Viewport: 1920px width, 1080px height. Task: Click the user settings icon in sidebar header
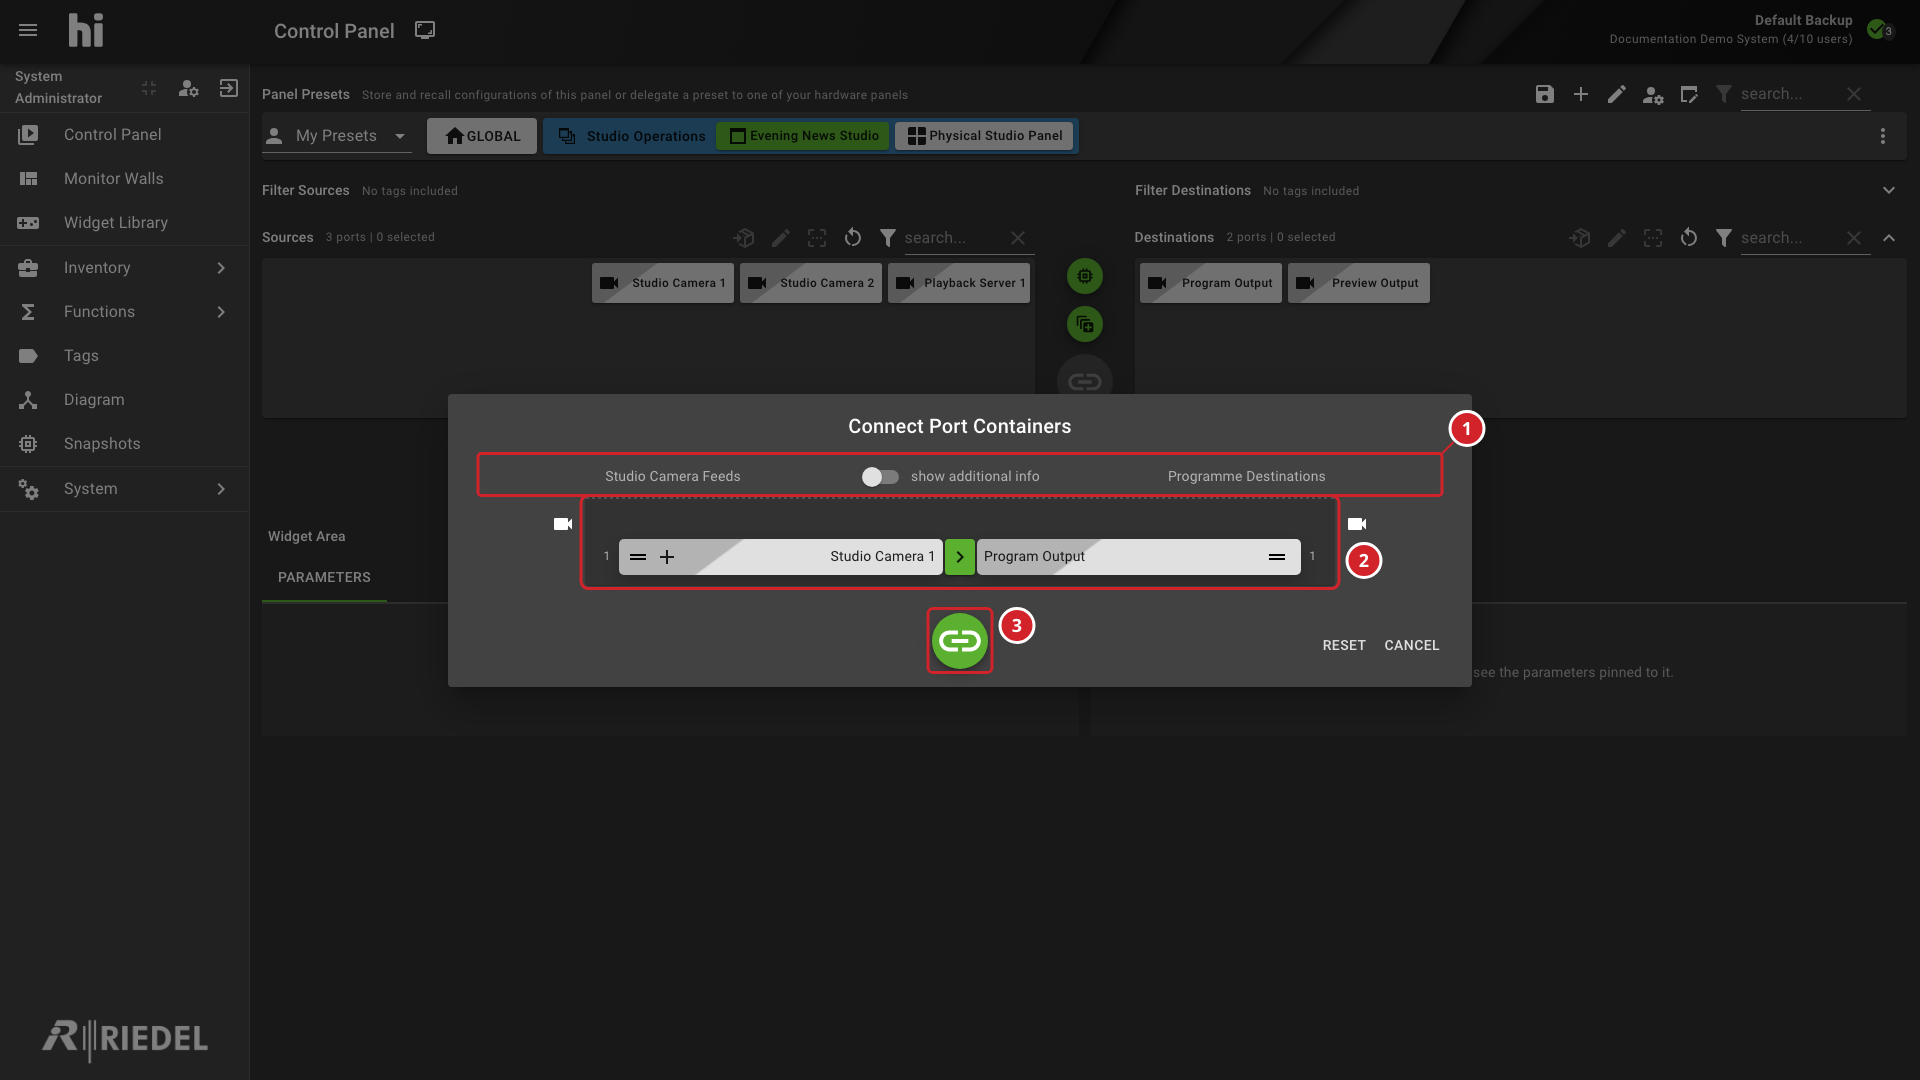click(x=188, y=88)
